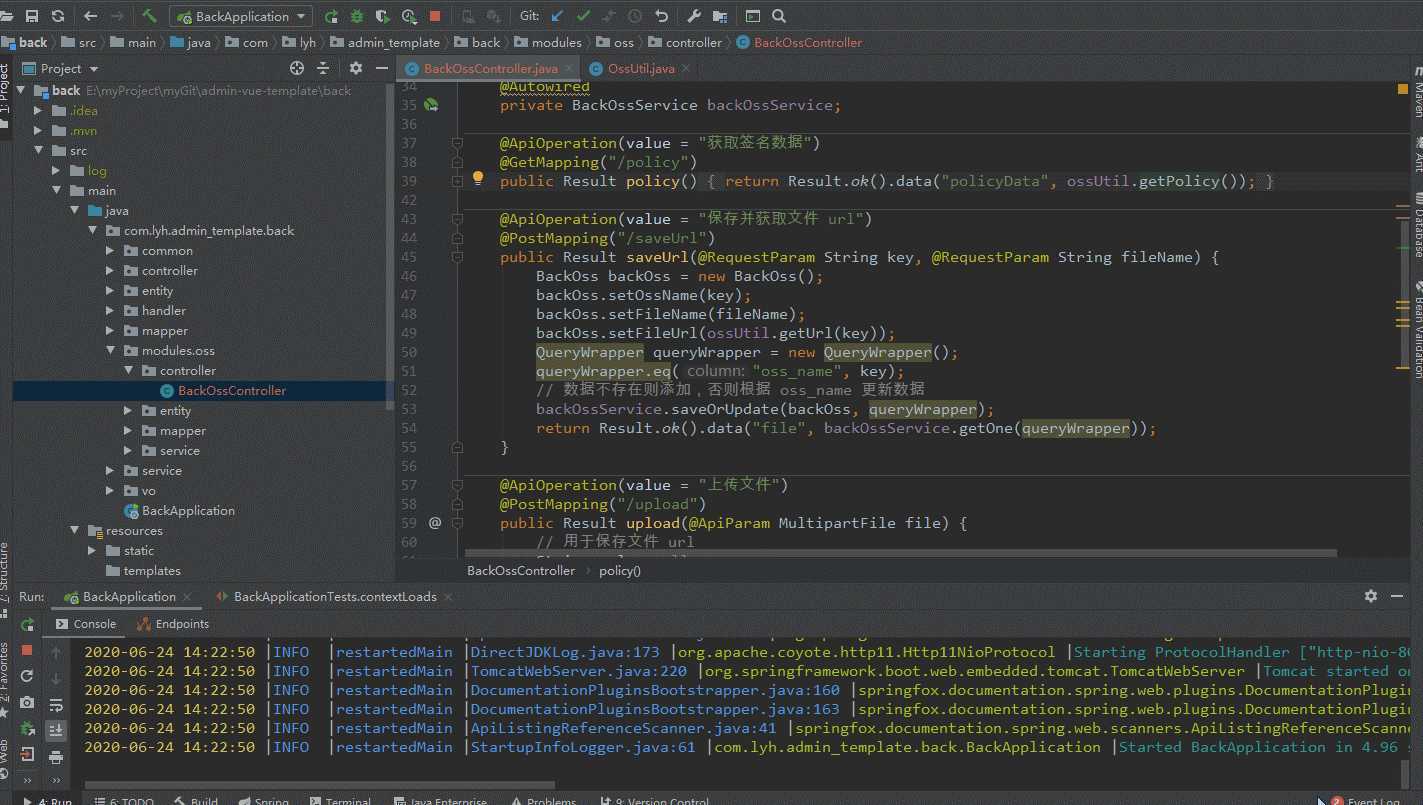The width and height of the screenshot is (1423, 805).
Task: Open the Console tab in Run panel
Action: [86, 624]
